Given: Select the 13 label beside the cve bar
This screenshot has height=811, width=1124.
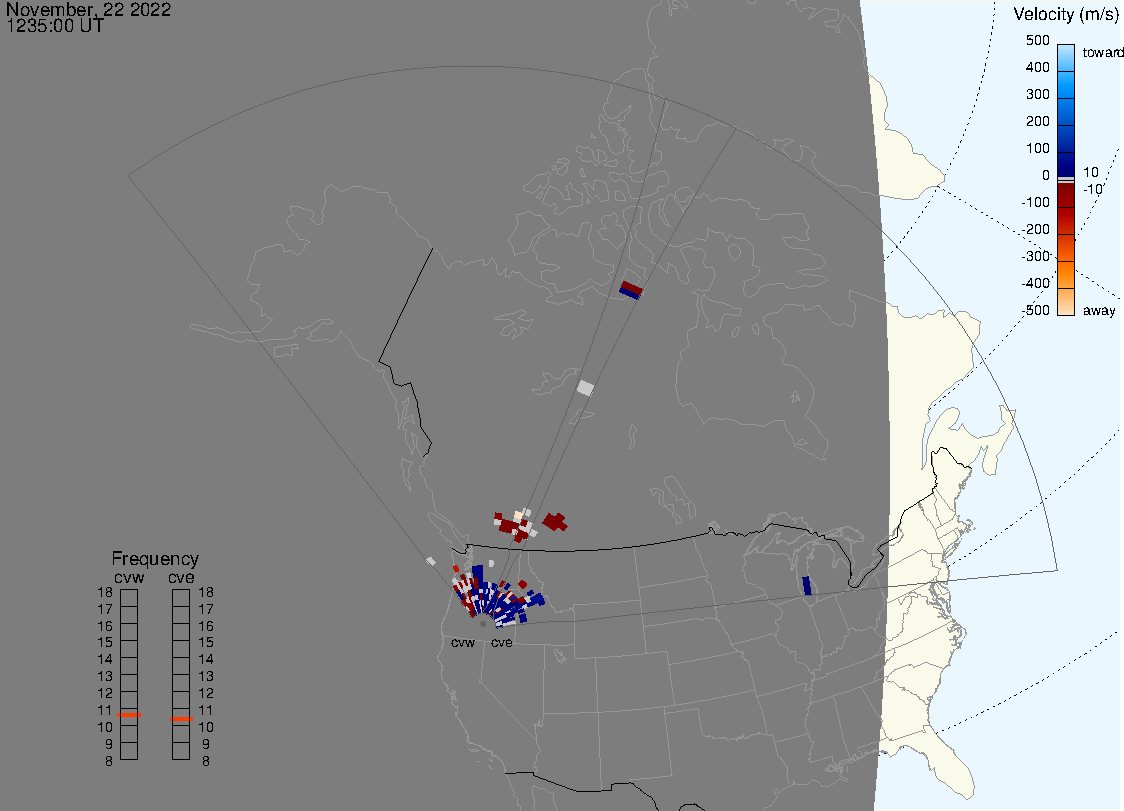Looking at the screenshot, I should [x=206, y=677].
